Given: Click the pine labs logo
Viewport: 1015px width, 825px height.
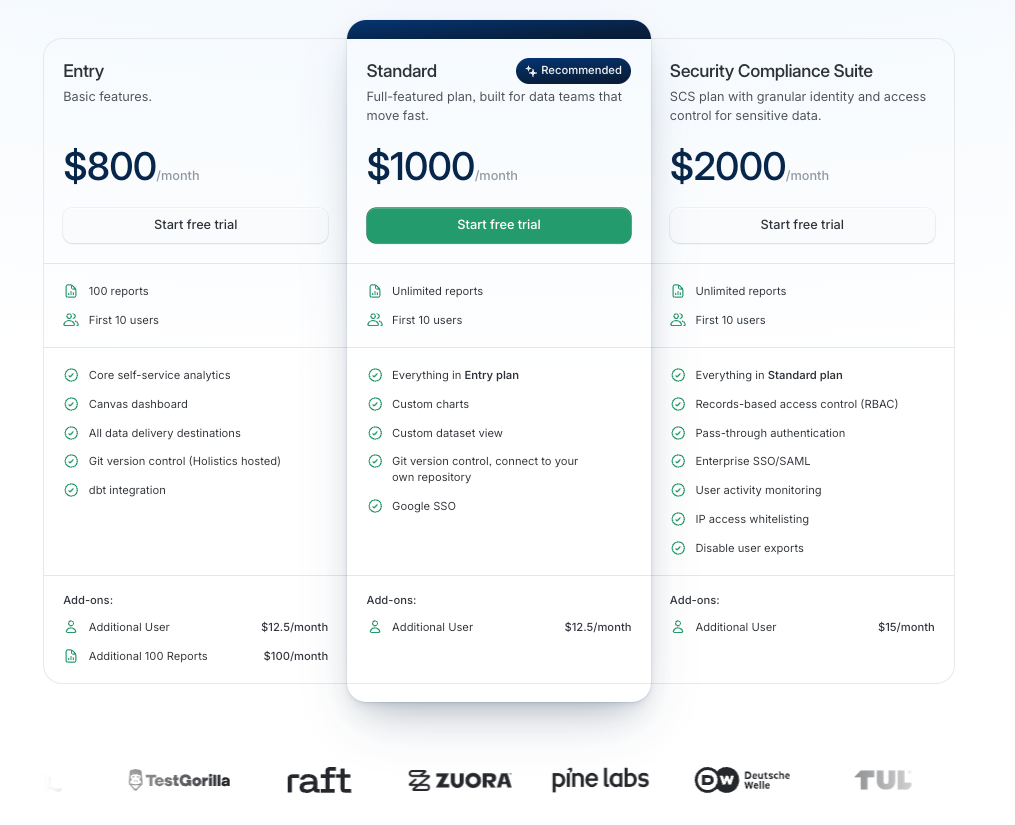Looking at the screenshot, I should (600, 780).
